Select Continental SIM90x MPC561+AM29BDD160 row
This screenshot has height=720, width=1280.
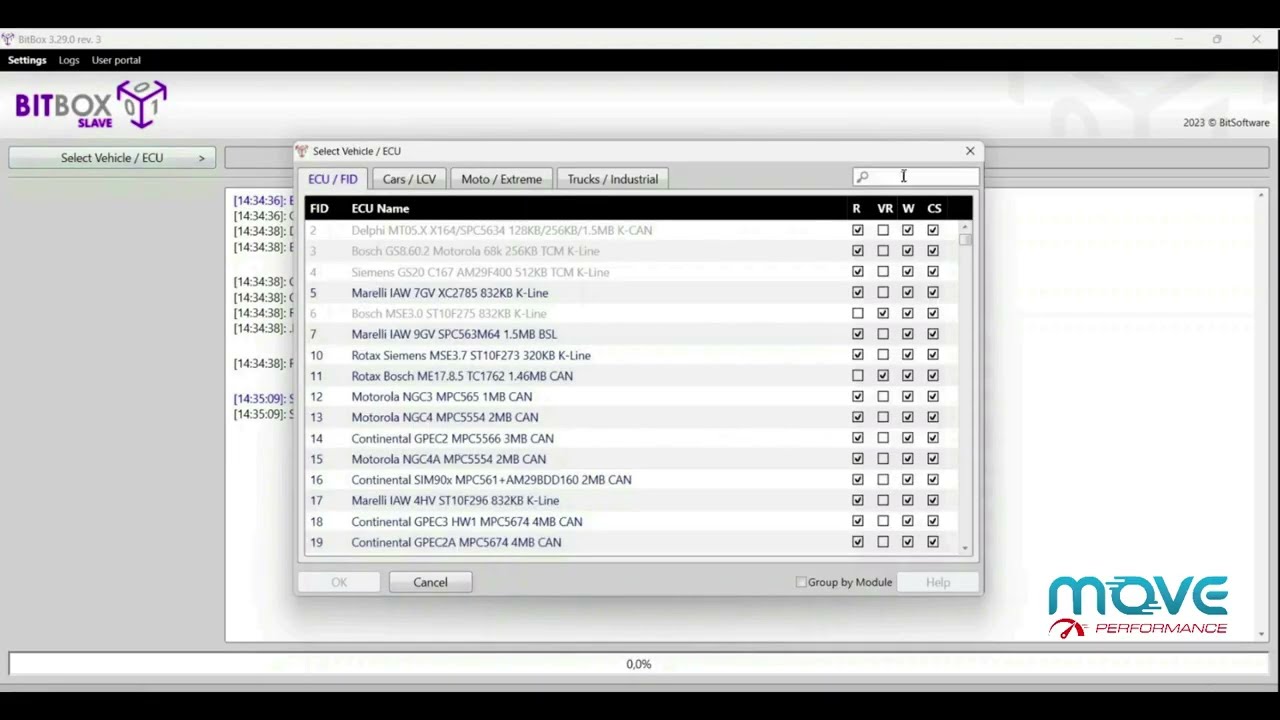tap(631, 480)
